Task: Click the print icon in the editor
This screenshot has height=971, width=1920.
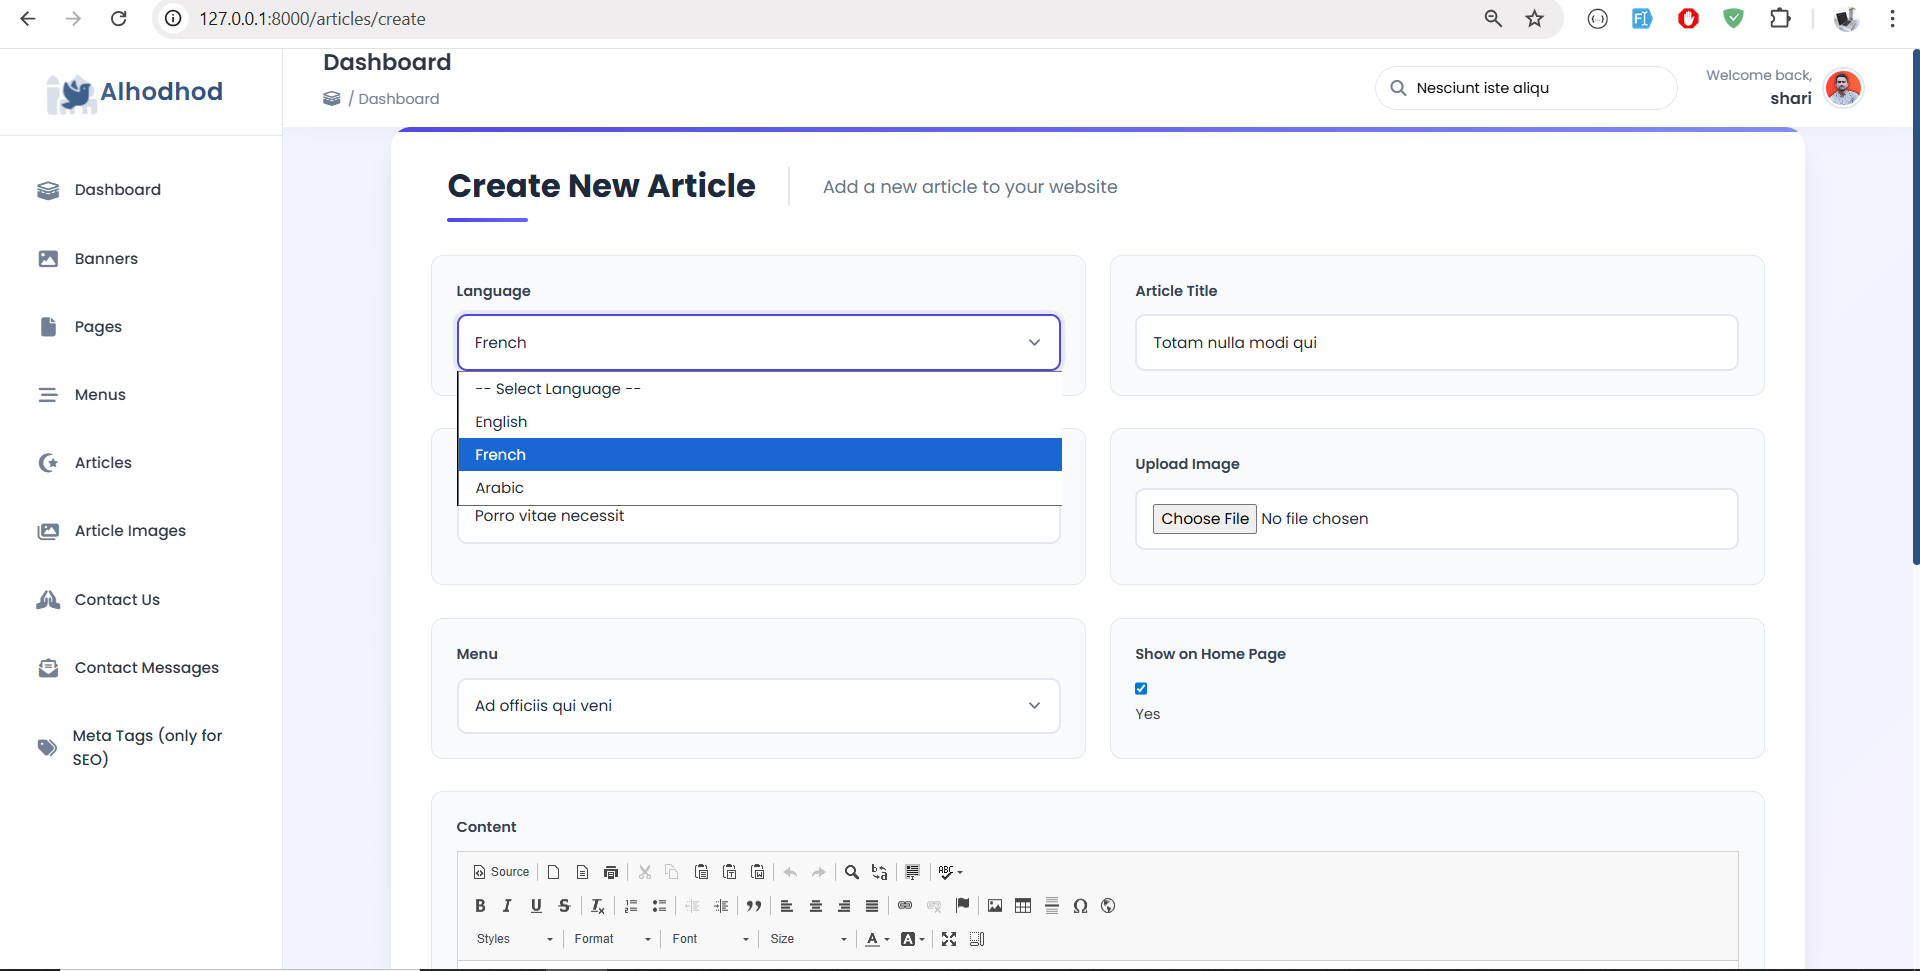Action: click(611, 872)
